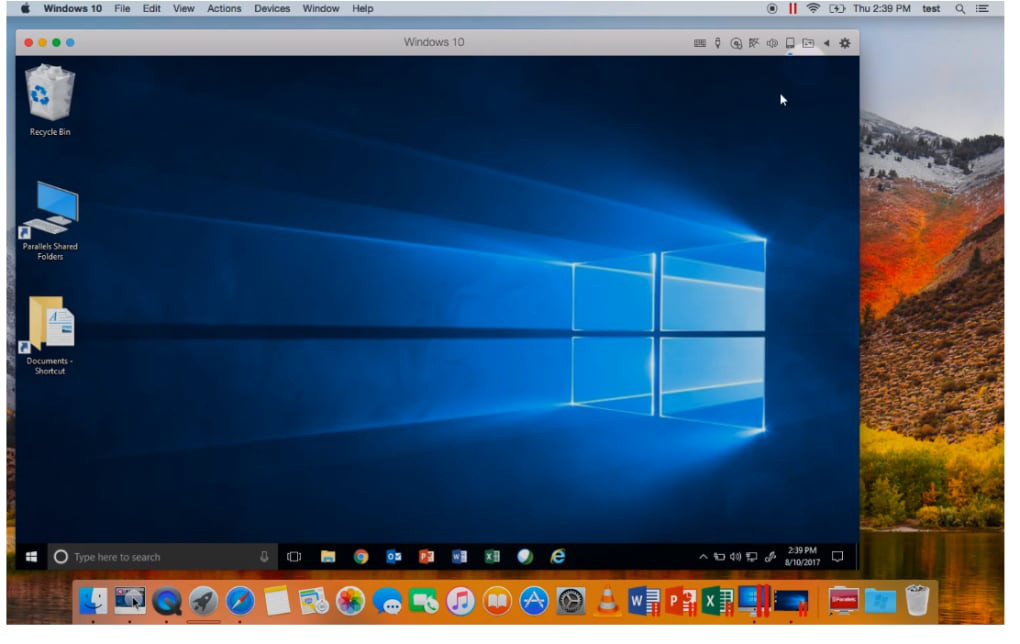Launch Word from the Windows taskbar
Viewport: 1020px width, 644px height.
(x=459, y=557)
